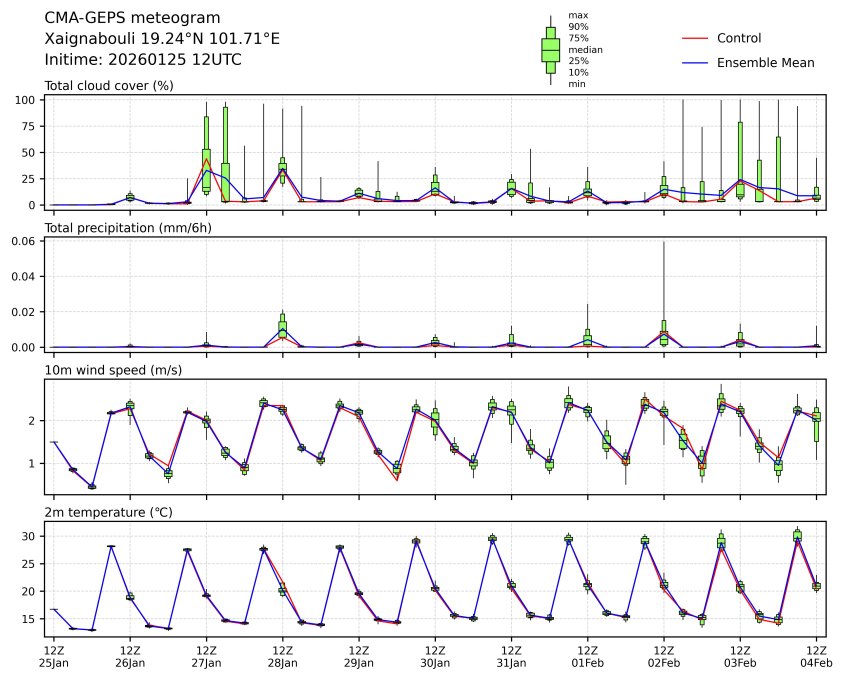Click the red Control legend line
Image resolution: width=844 pixels, height=680 pixels.
point(695,38)
